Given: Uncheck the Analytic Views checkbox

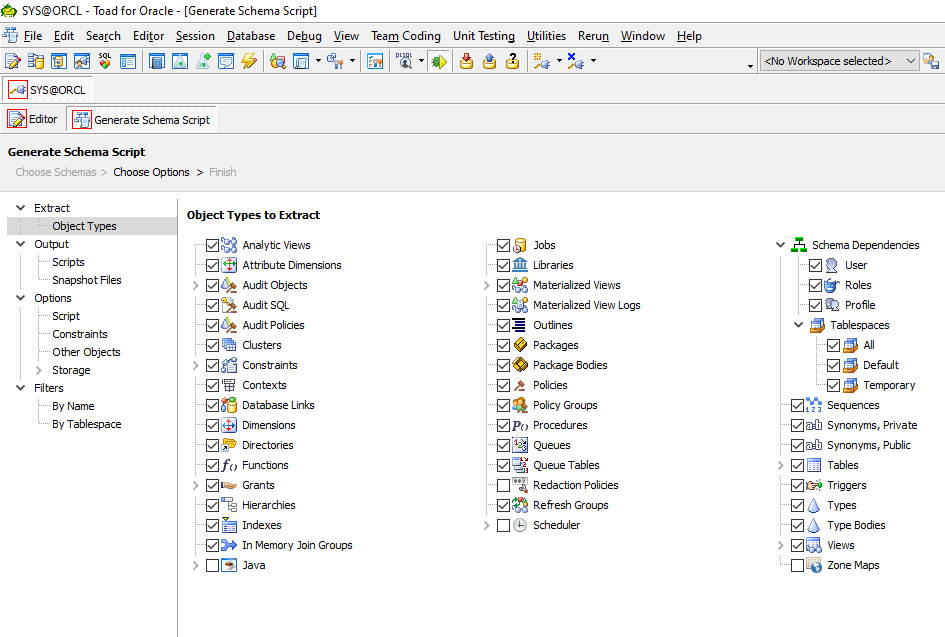Looking at the screenshot, I should pyautogui.click(x=212, y=245).
